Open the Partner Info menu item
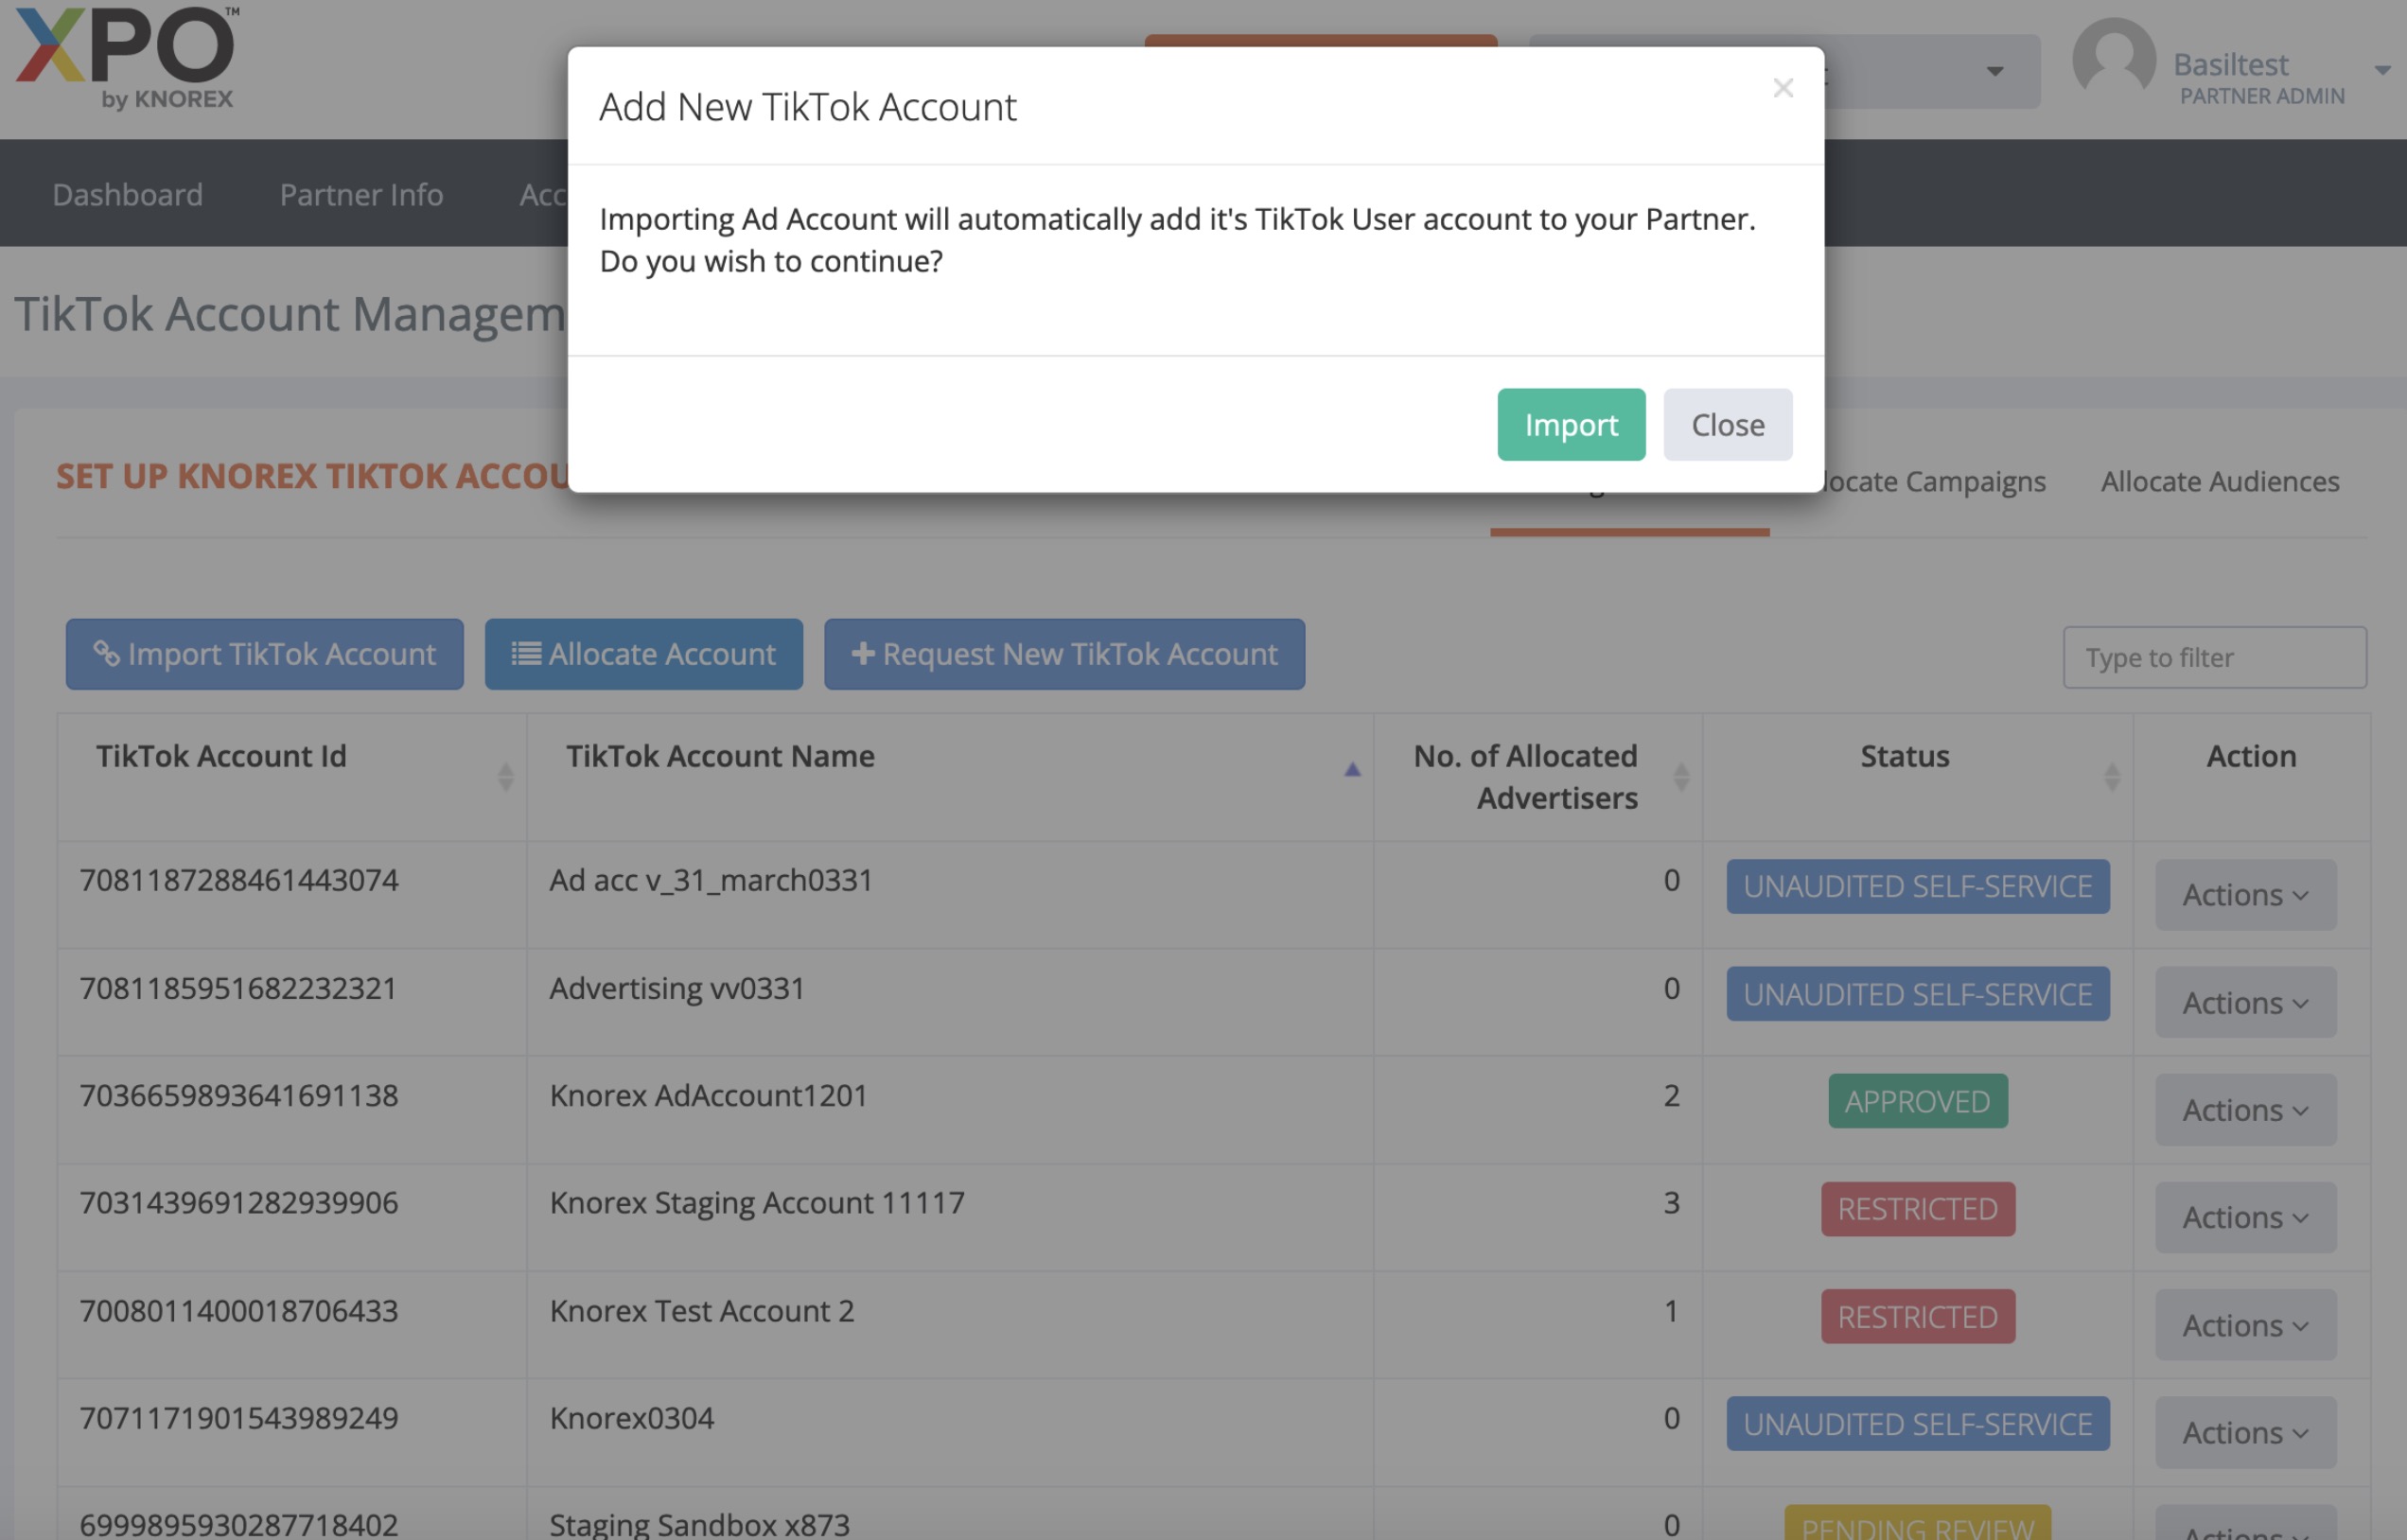The width and height of the screenshot is (2407, 1540). point(361,194)
